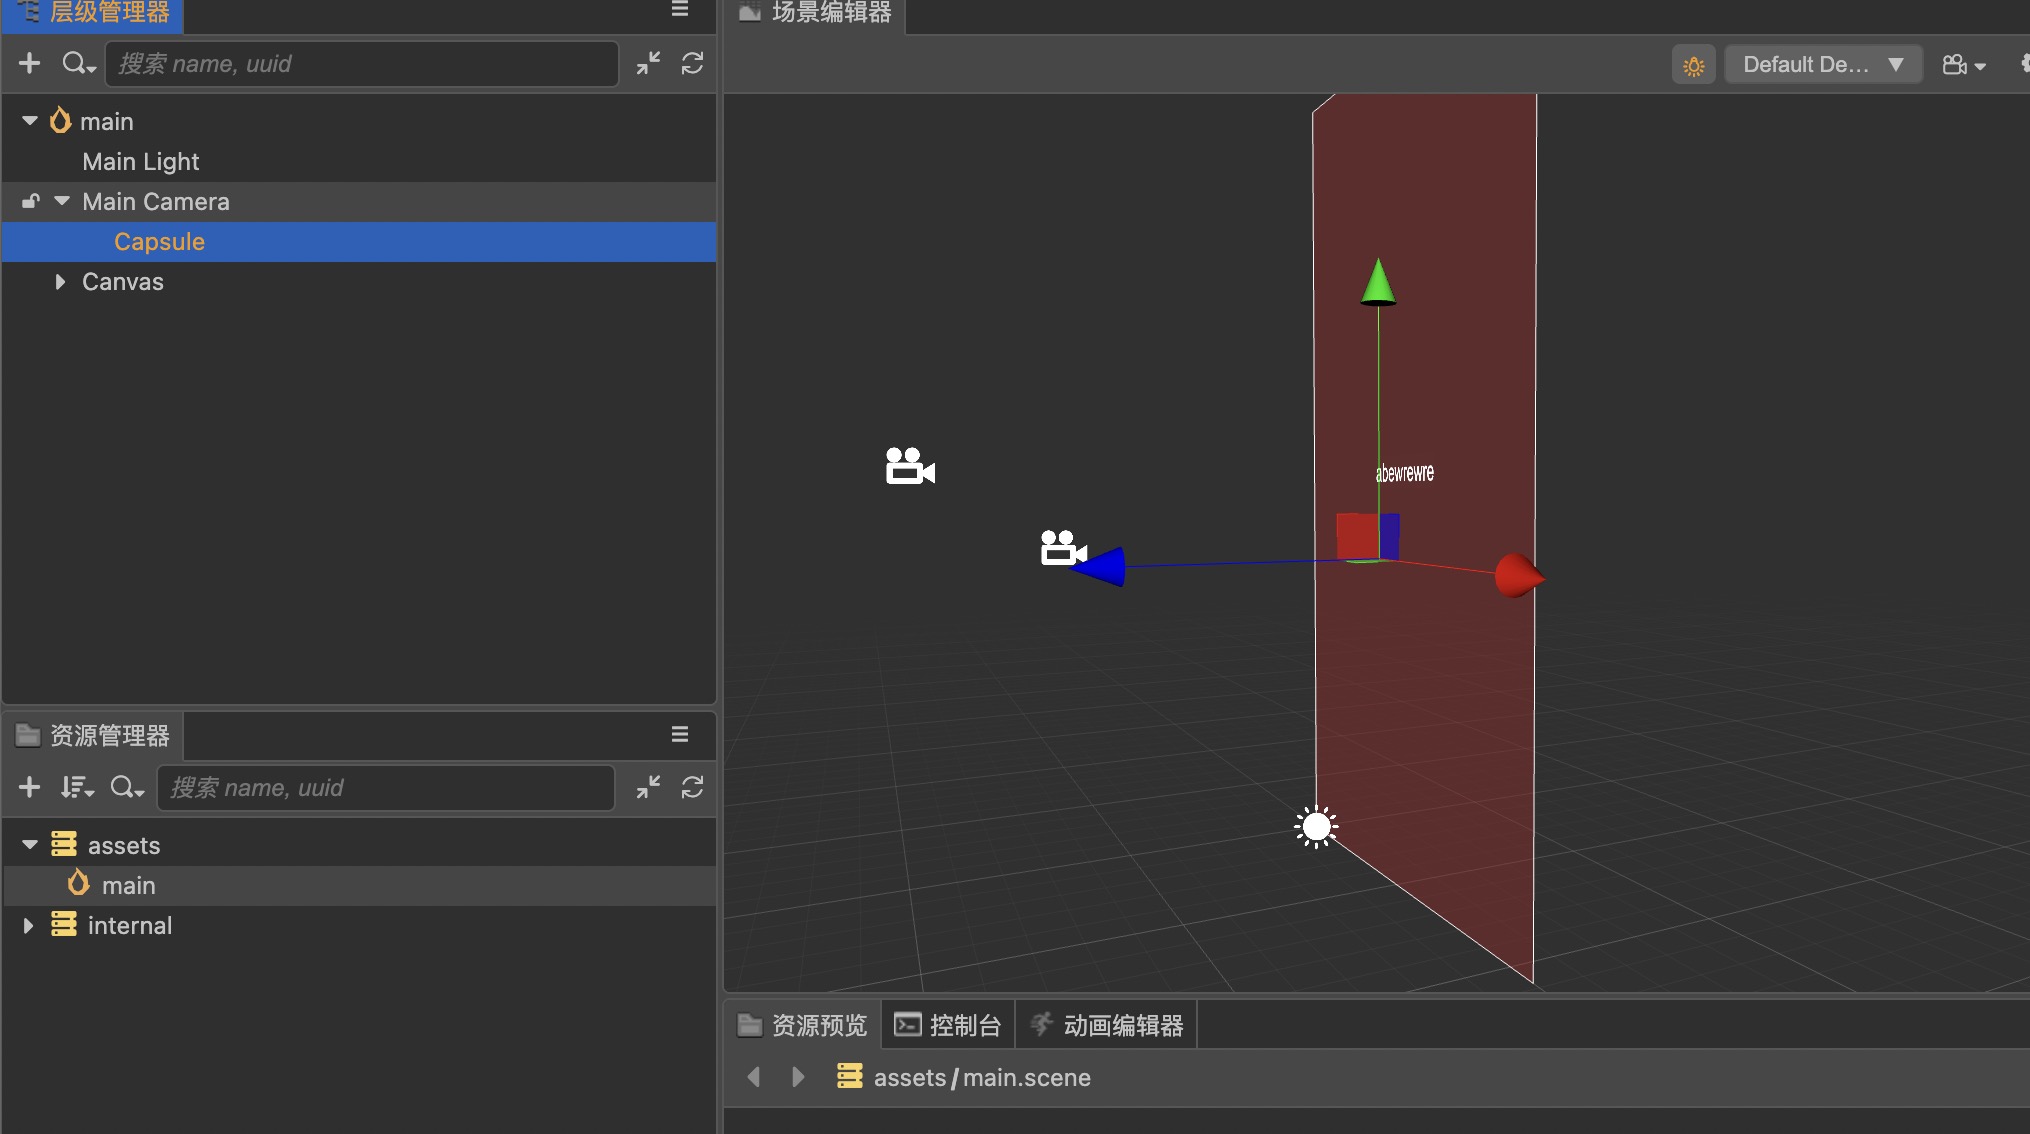Open the Default De… dropdown
Image resolution: width=2030 pixels, height=1134 pixels.
point(1822,65)
